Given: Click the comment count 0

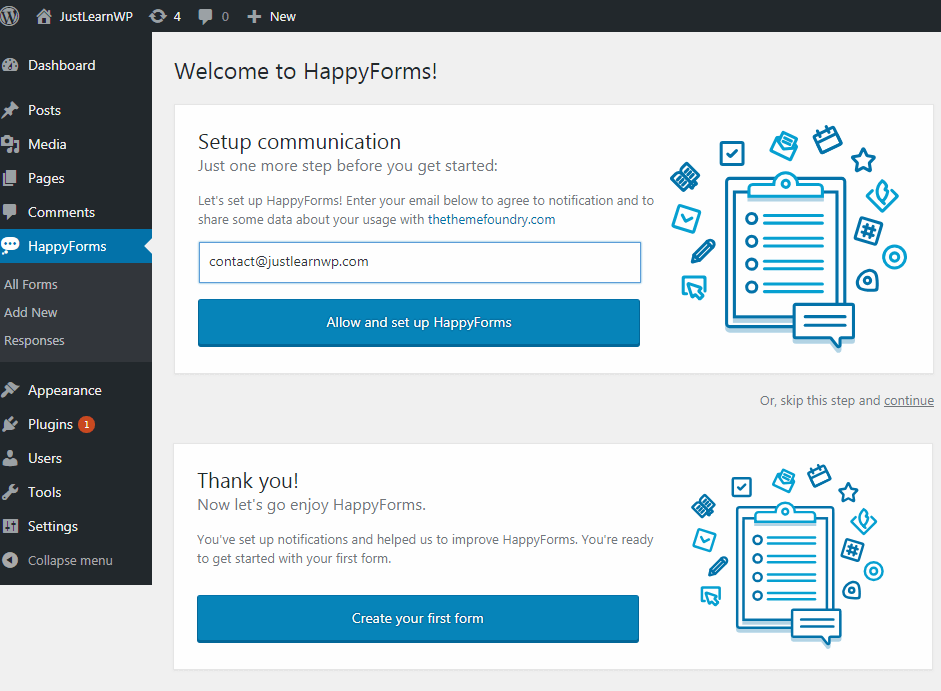Looking at the screenshot, I should (225, 17).
